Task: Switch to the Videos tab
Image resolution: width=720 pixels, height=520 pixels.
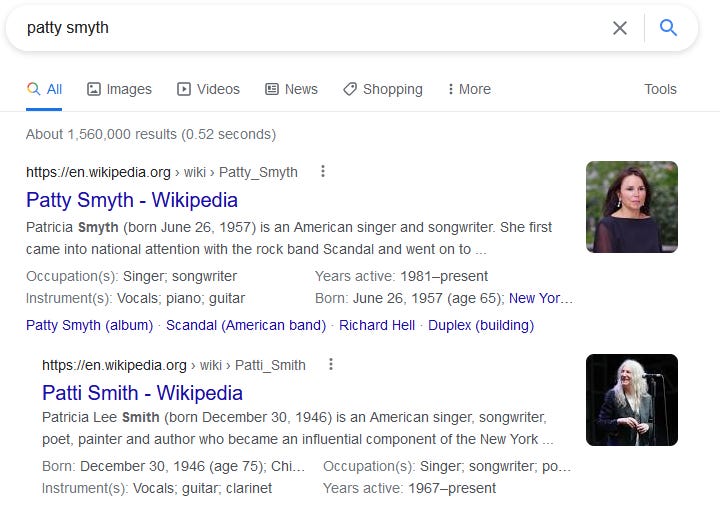Action: click(208, 89)
